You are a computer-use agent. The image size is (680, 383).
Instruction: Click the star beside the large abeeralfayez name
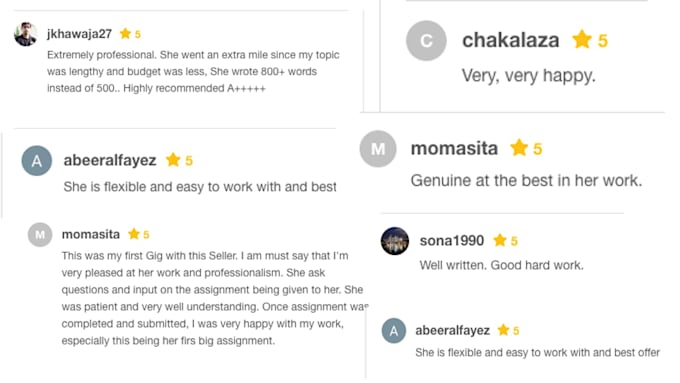pyautogui.click(x=173, y=160)
